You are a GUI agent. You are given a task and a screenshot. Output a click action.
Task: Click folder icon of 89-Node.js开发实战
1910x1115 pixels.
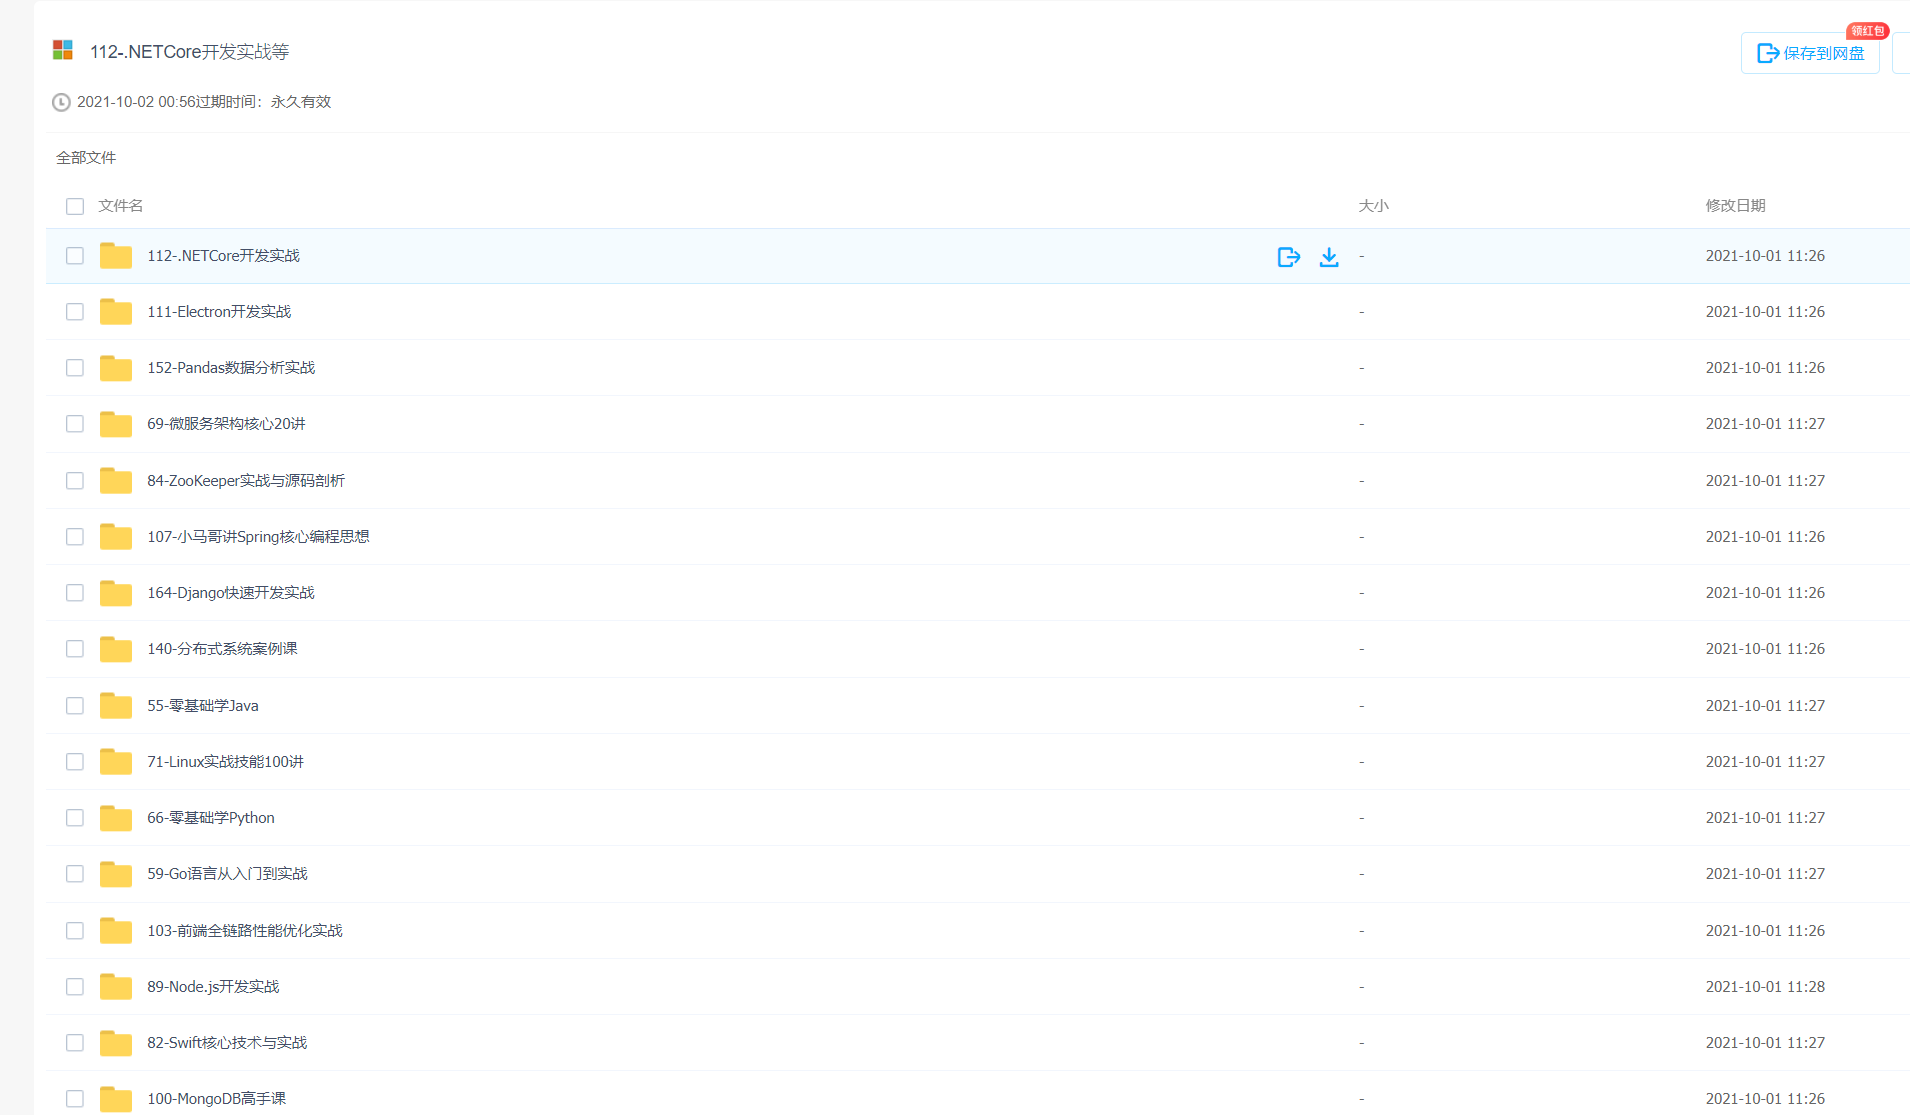pyautogui.click(x=116, y=987)
